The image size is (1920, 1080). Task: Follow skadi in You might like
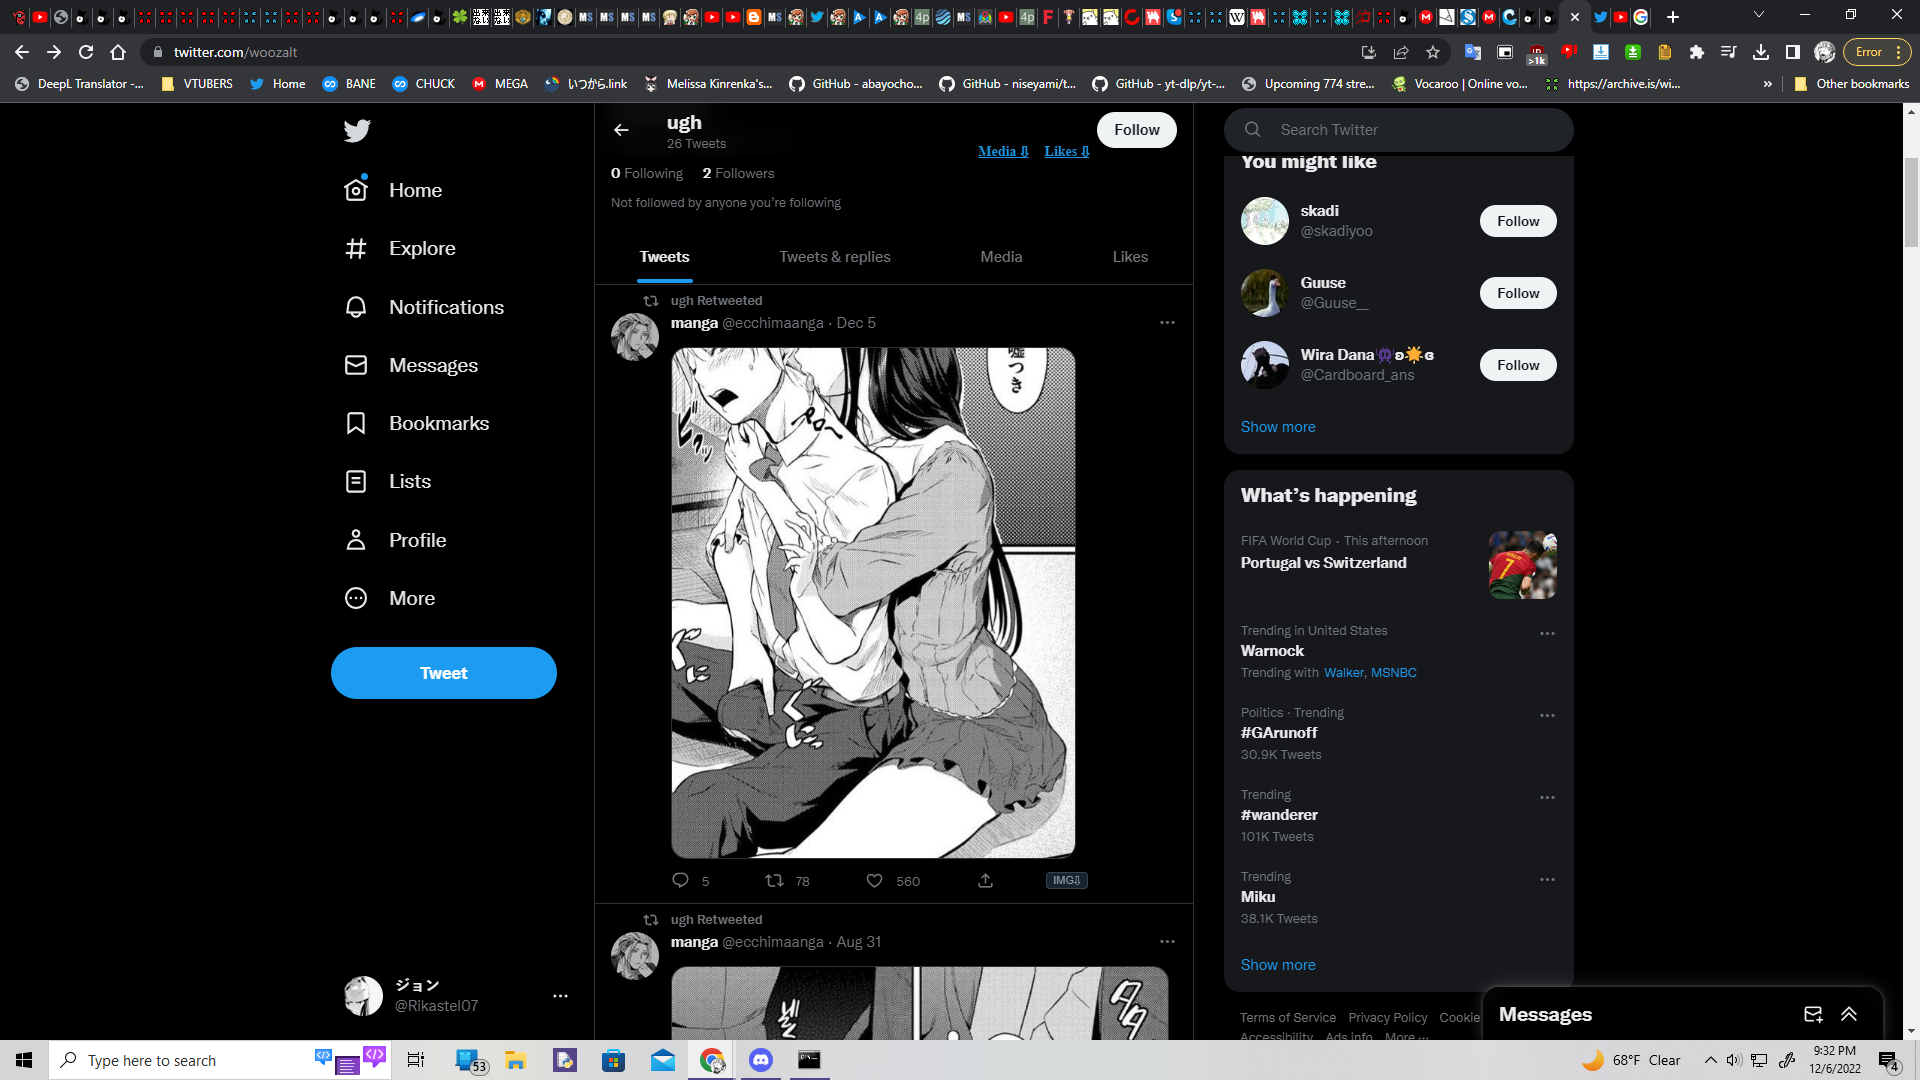pos(1517,221)
